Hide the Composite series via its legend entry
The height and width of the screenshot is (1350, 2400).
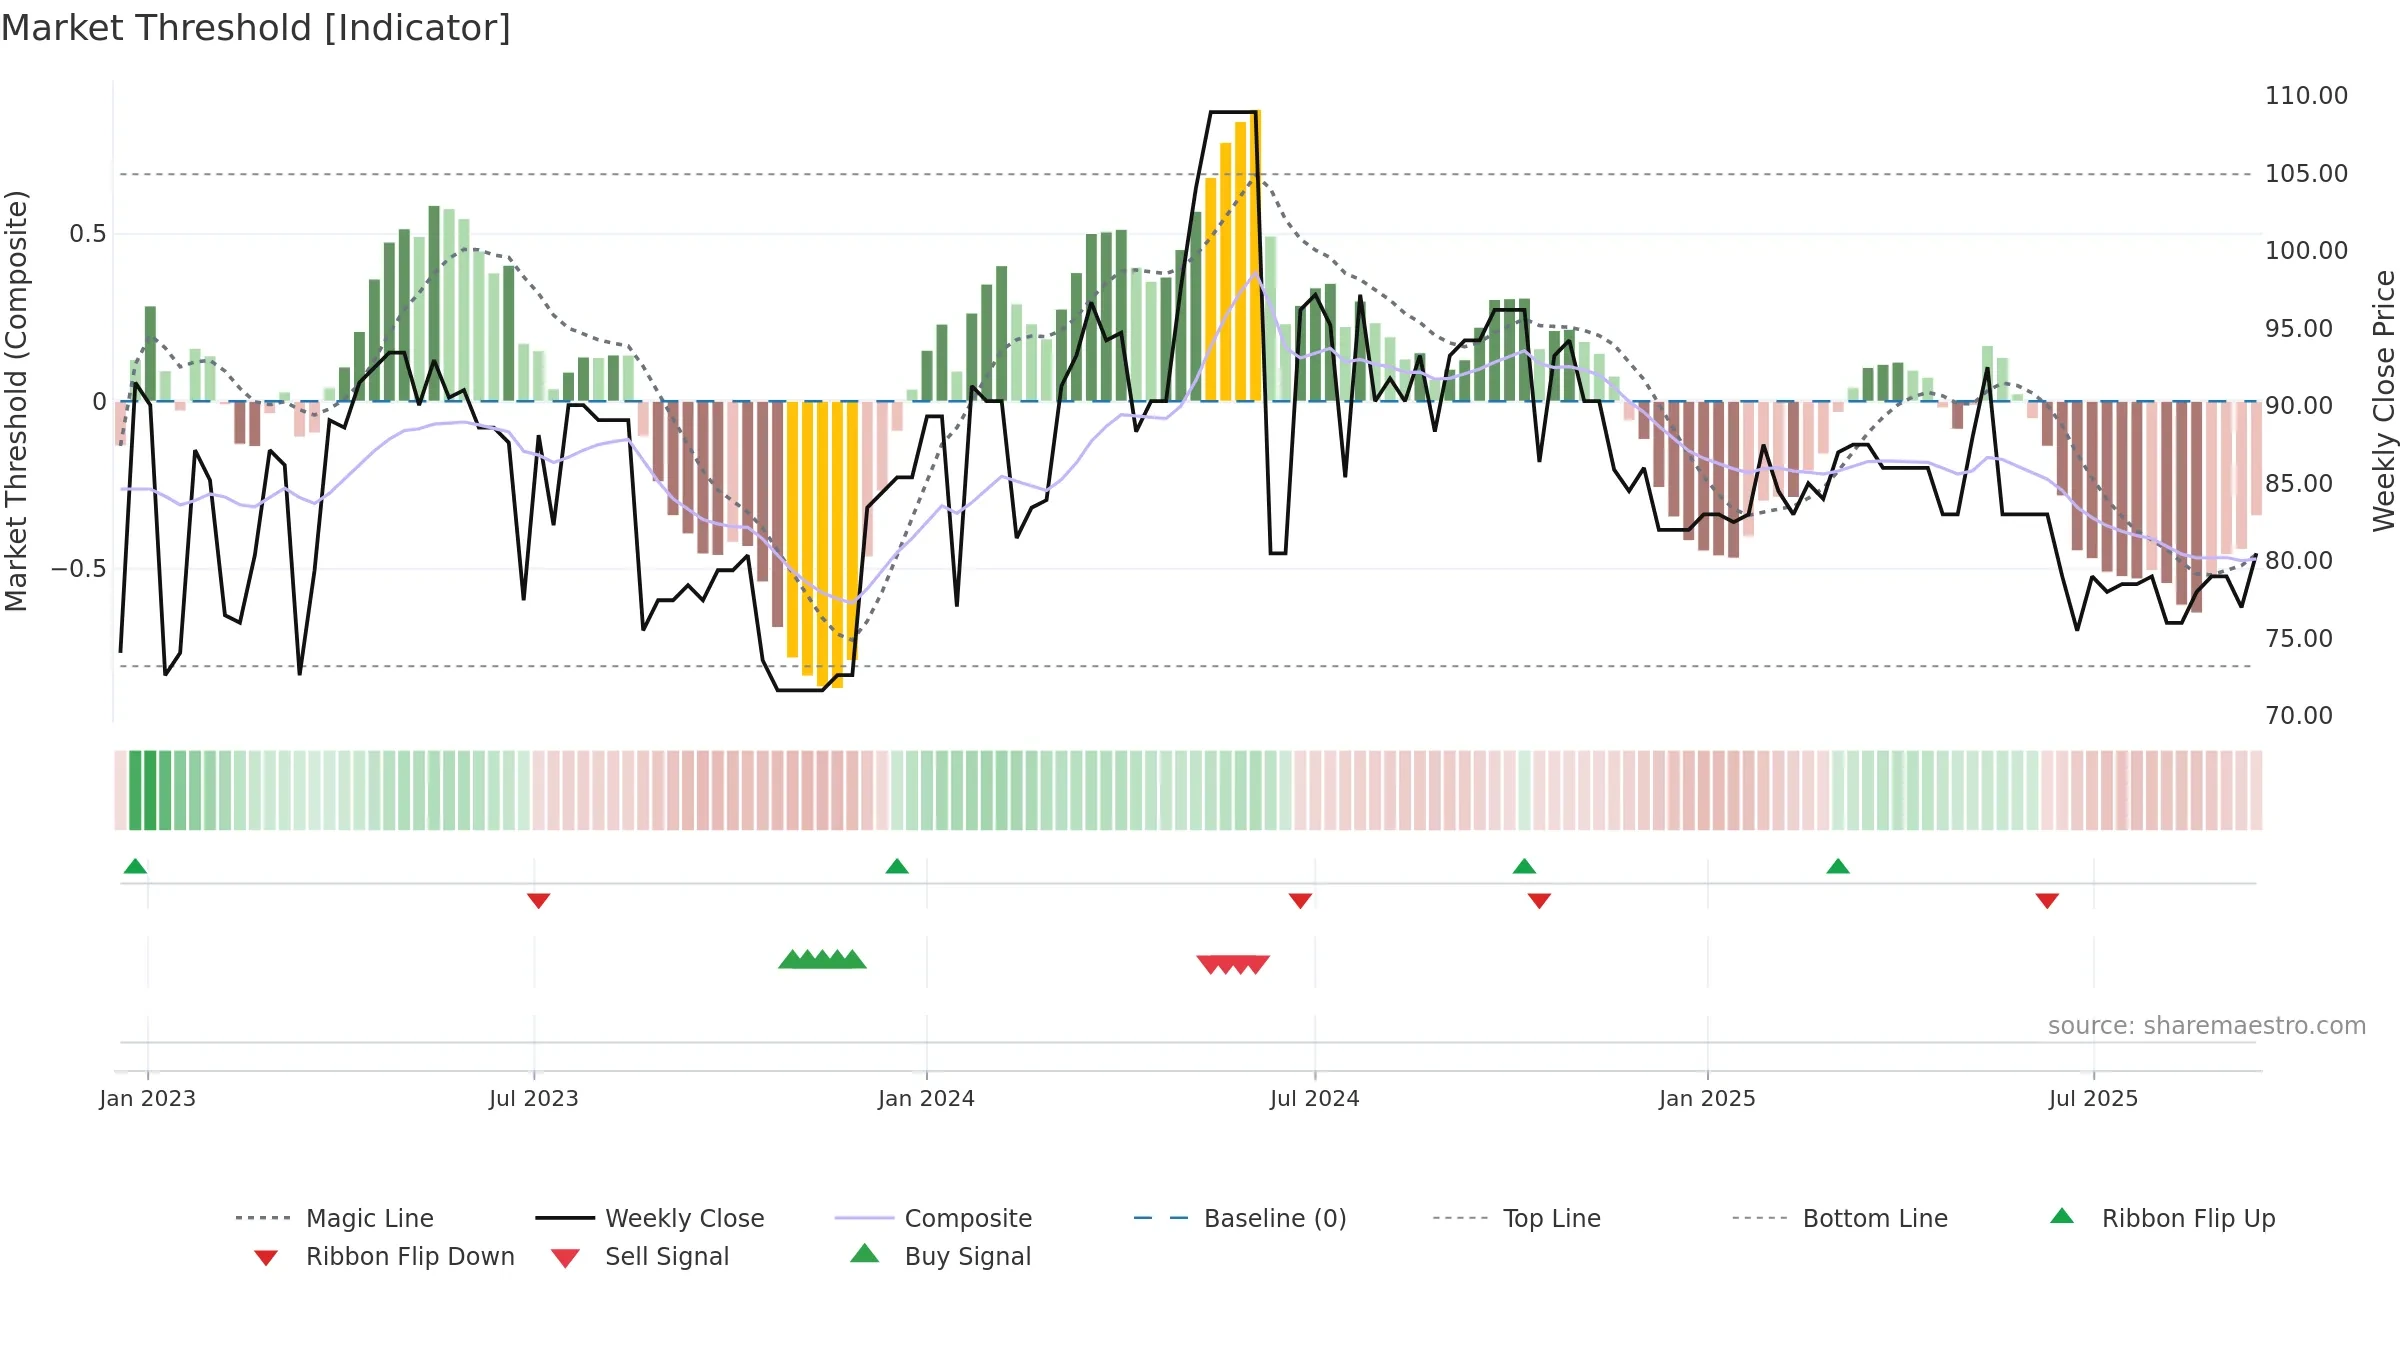933,1218
